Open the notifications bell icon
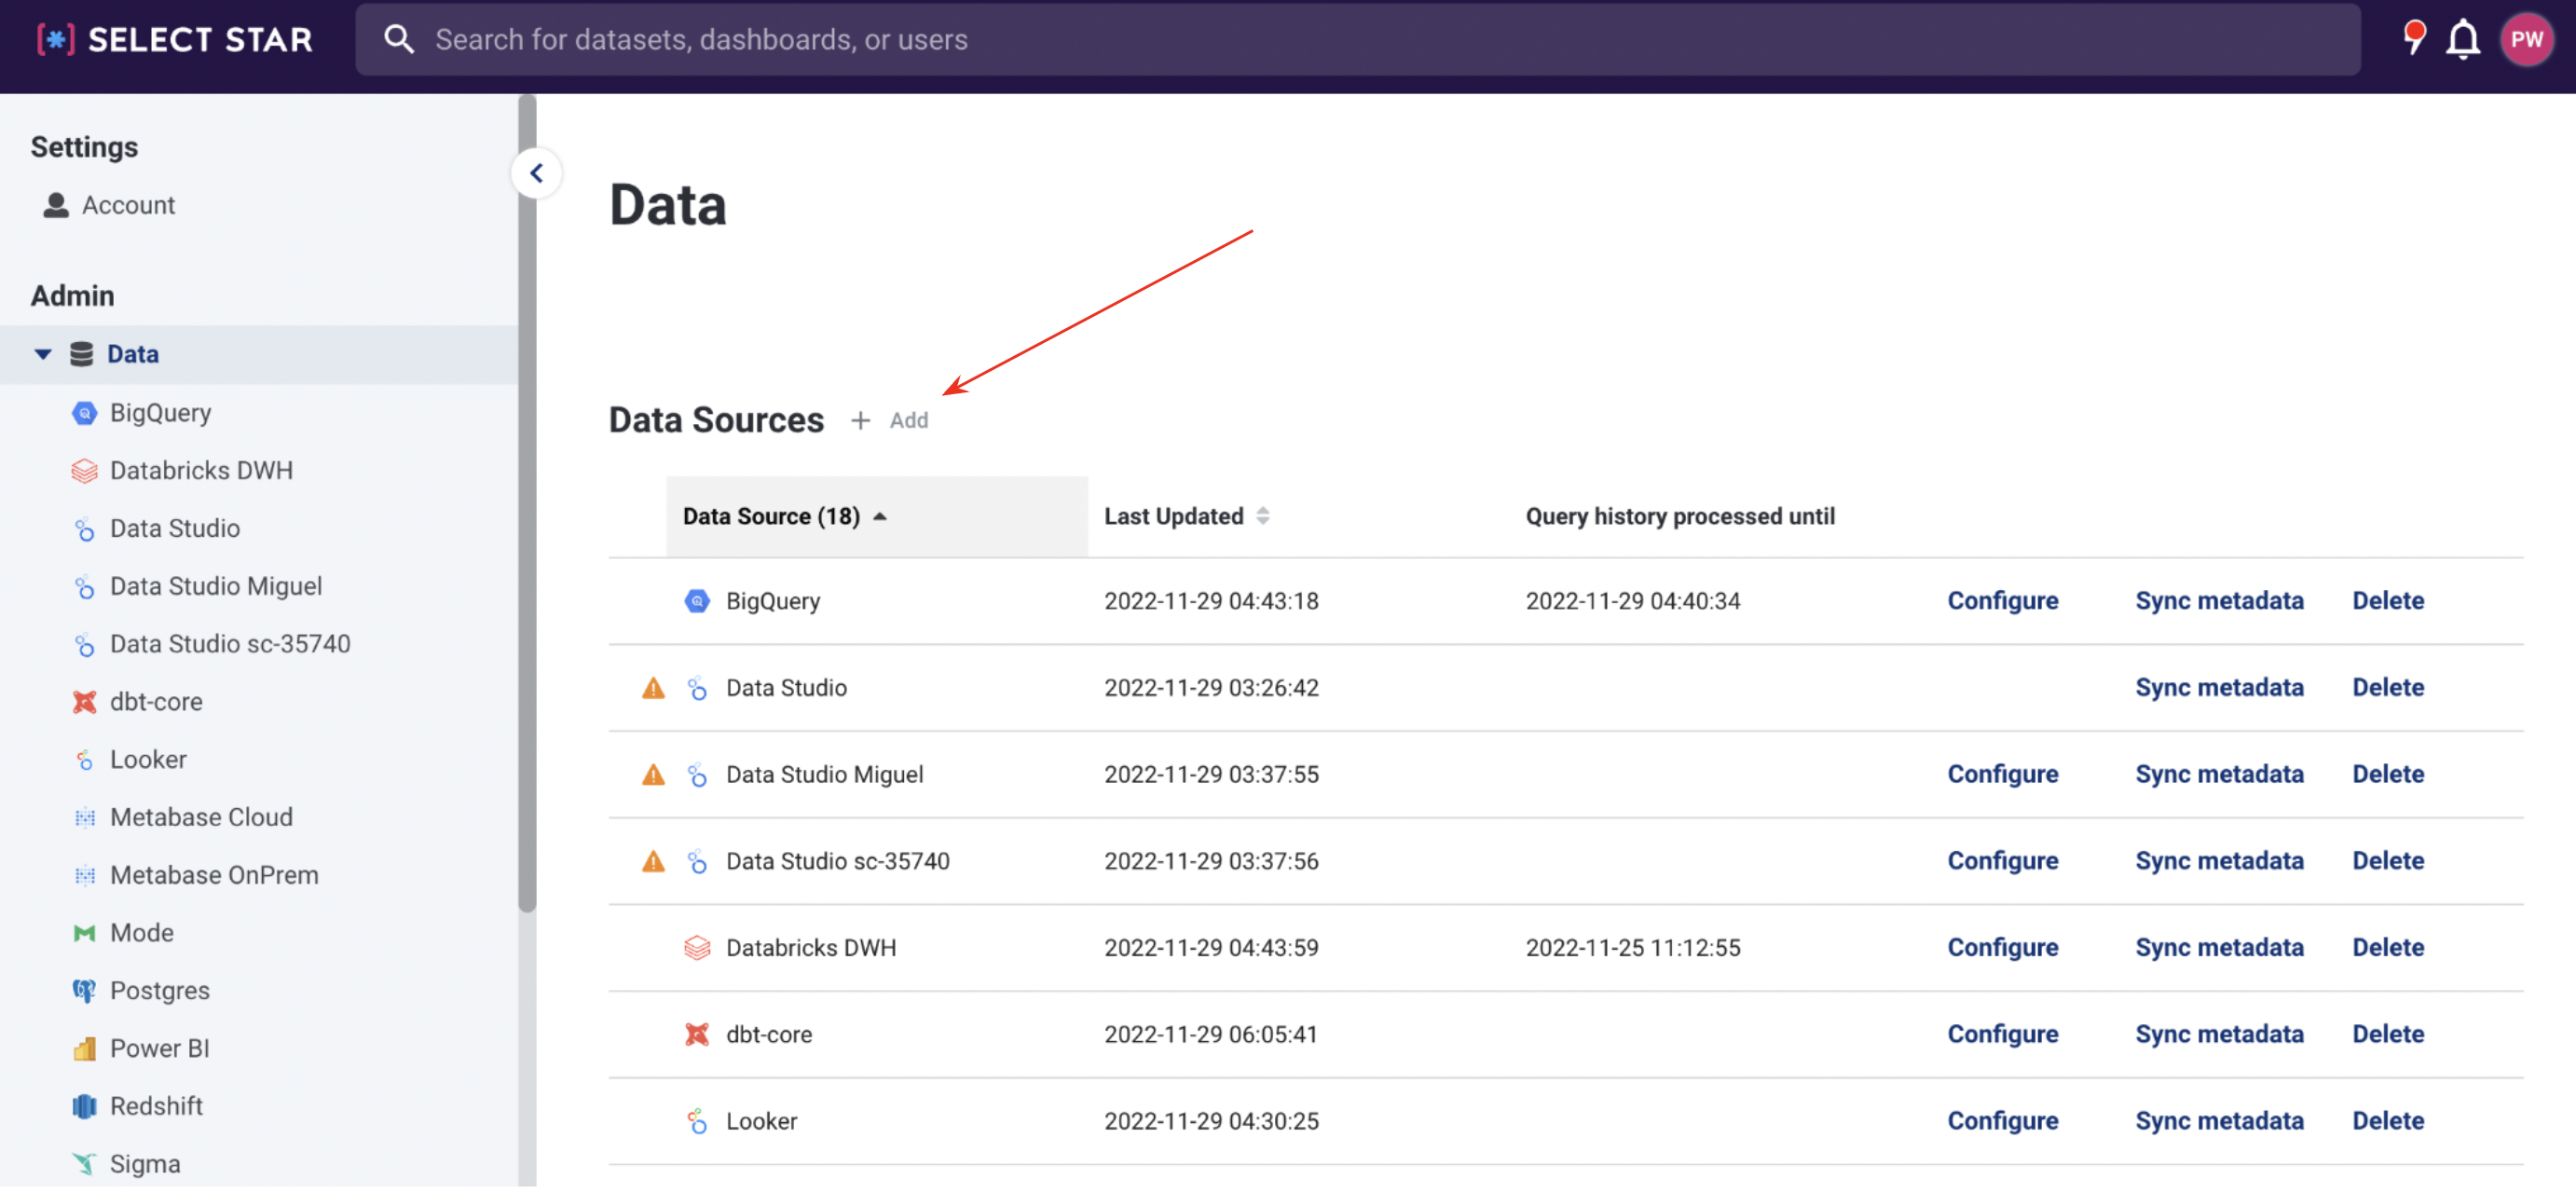 tap(2462, 40)
